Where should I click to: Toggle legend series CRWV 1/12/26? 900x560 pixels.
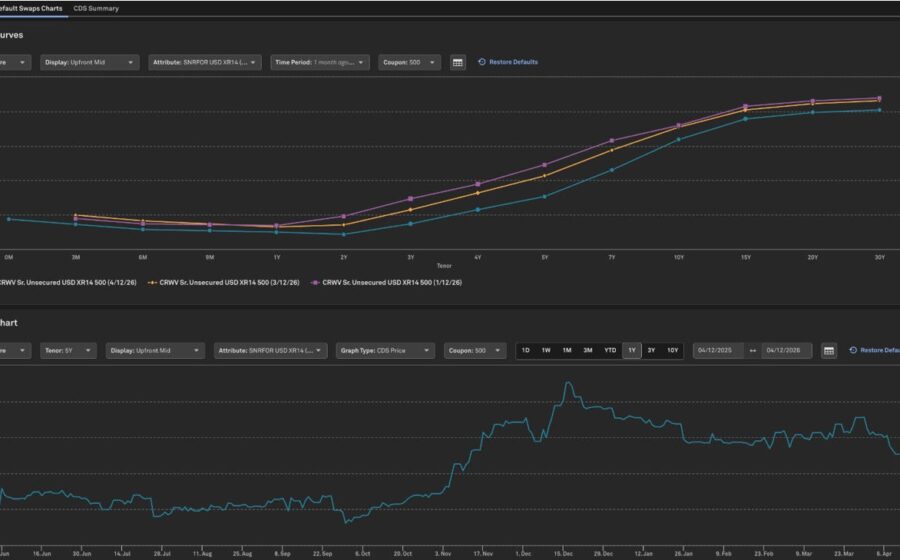(x=386, y=282)
